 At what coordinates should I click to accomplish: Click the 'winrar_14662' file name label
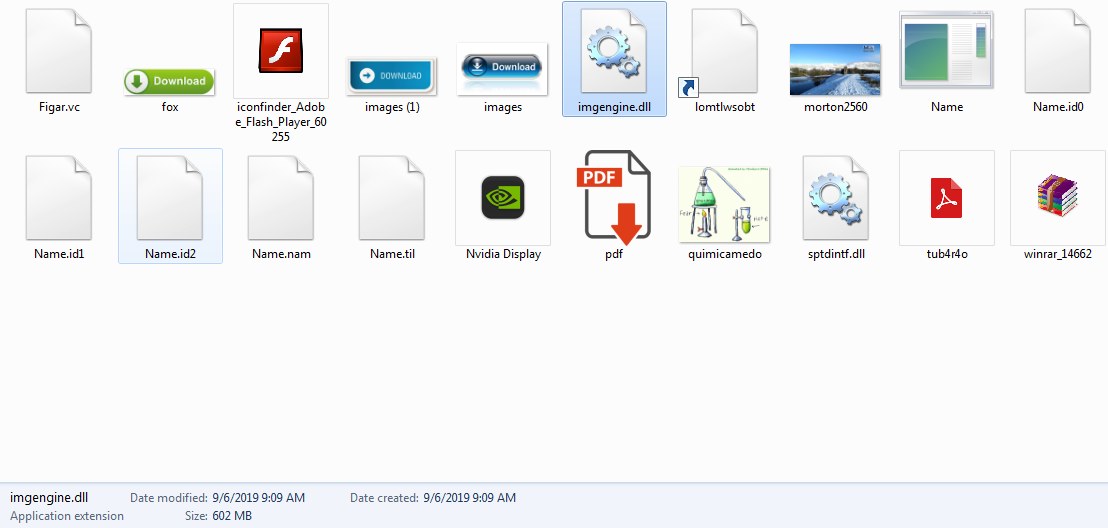[x=1058, y=254]
